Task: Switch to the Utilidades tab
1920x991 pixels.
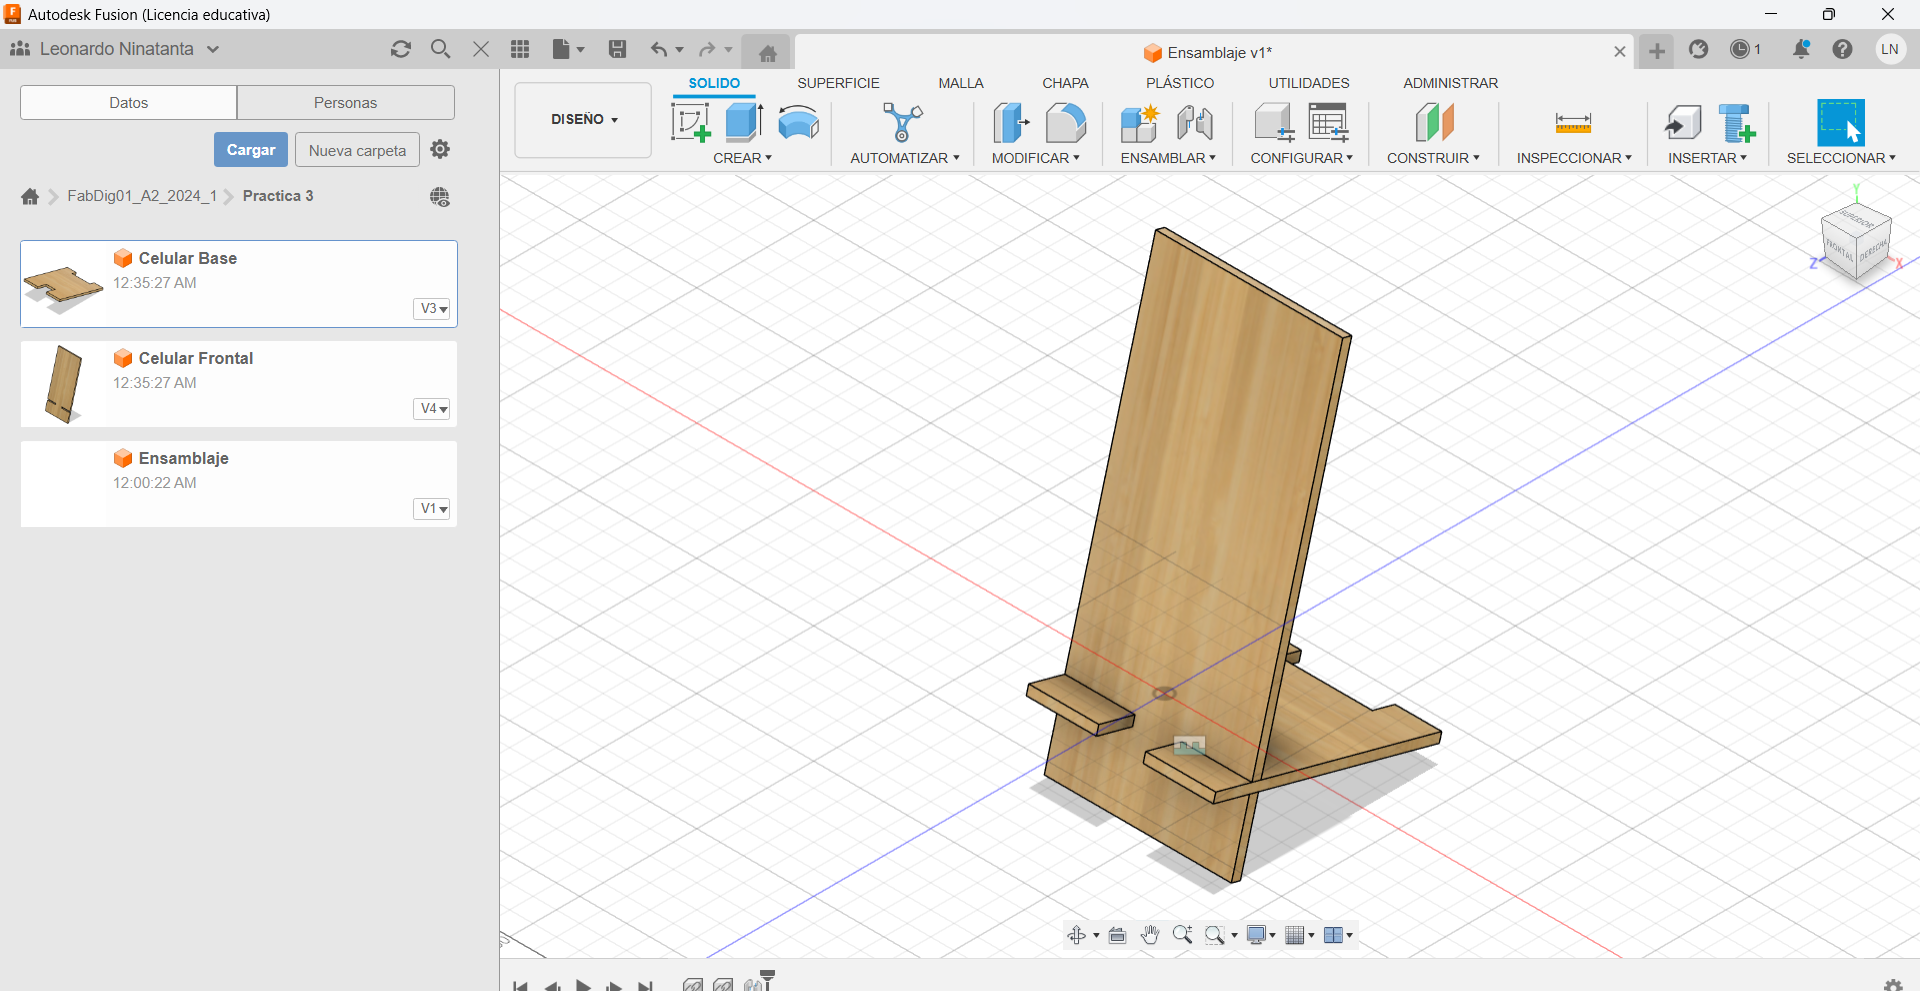Action: pyautogui.click(x=1309, y=83)
